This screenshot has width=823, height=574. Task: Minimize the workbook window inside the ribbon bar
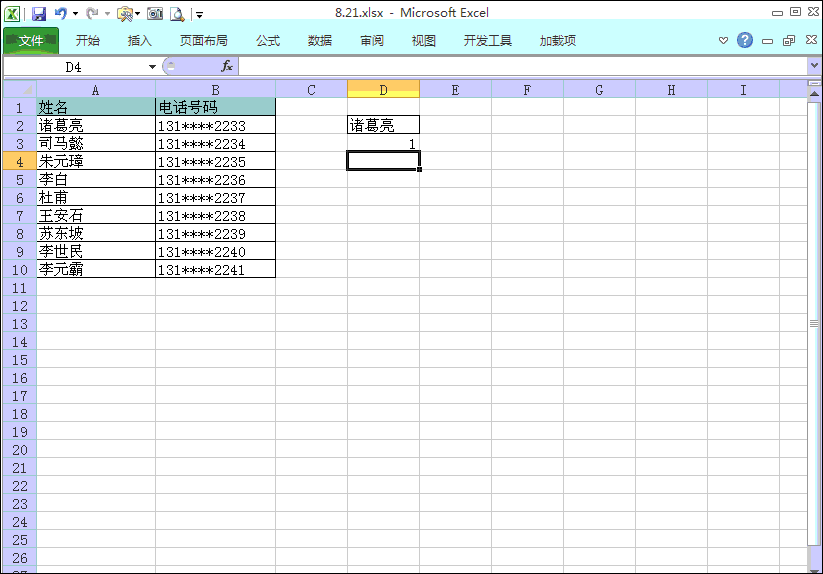(x=767, y=41)
